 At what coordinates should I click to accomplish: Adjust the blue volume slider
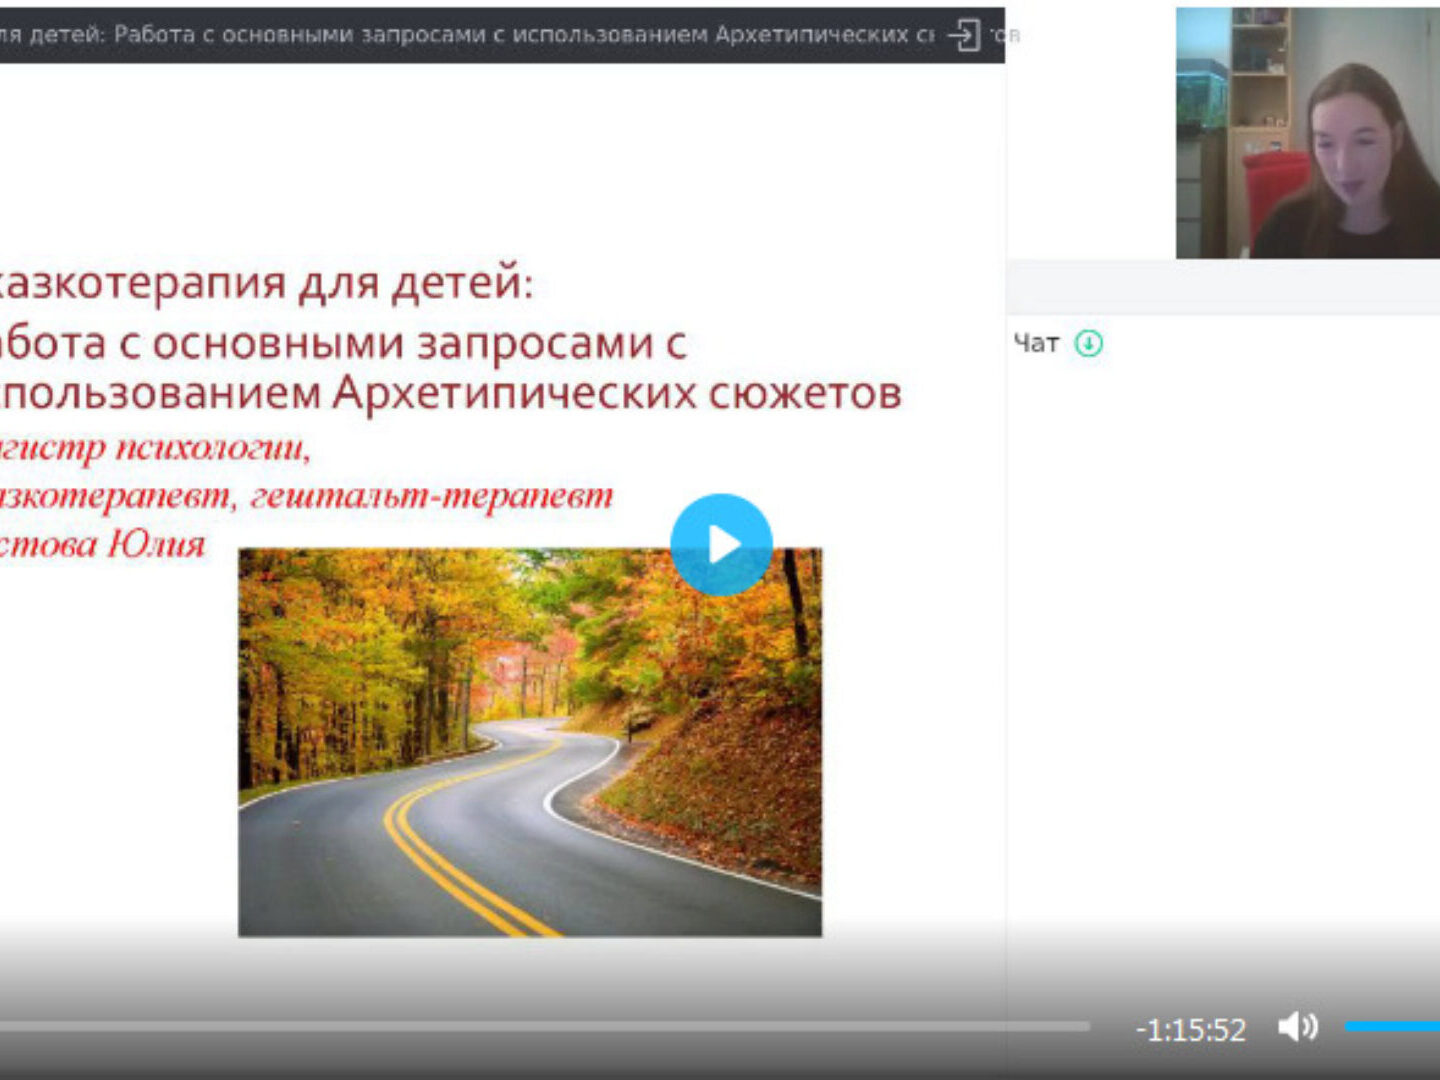(x=1390, y=1026)
